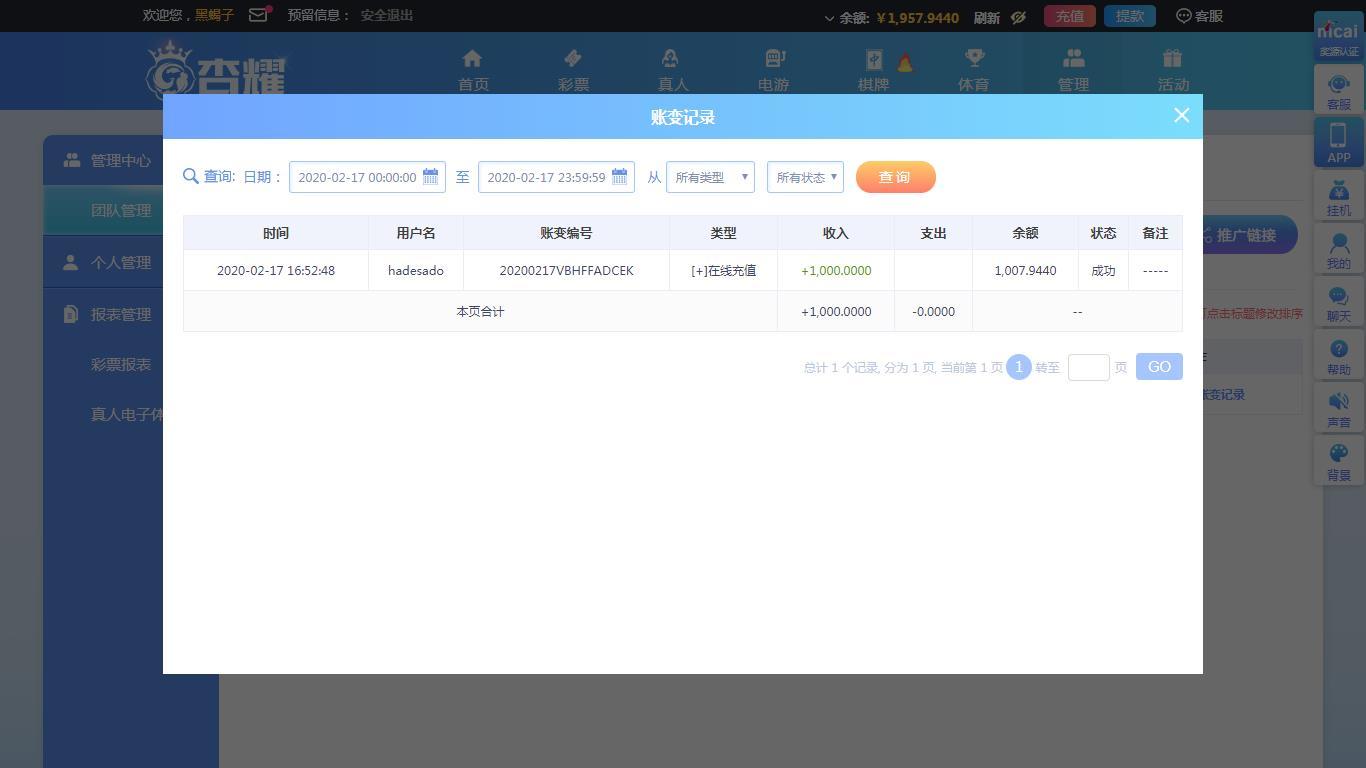The image size is (1366, 768).
Task: Click the orange 查询 search button
Action: point(896,177)
